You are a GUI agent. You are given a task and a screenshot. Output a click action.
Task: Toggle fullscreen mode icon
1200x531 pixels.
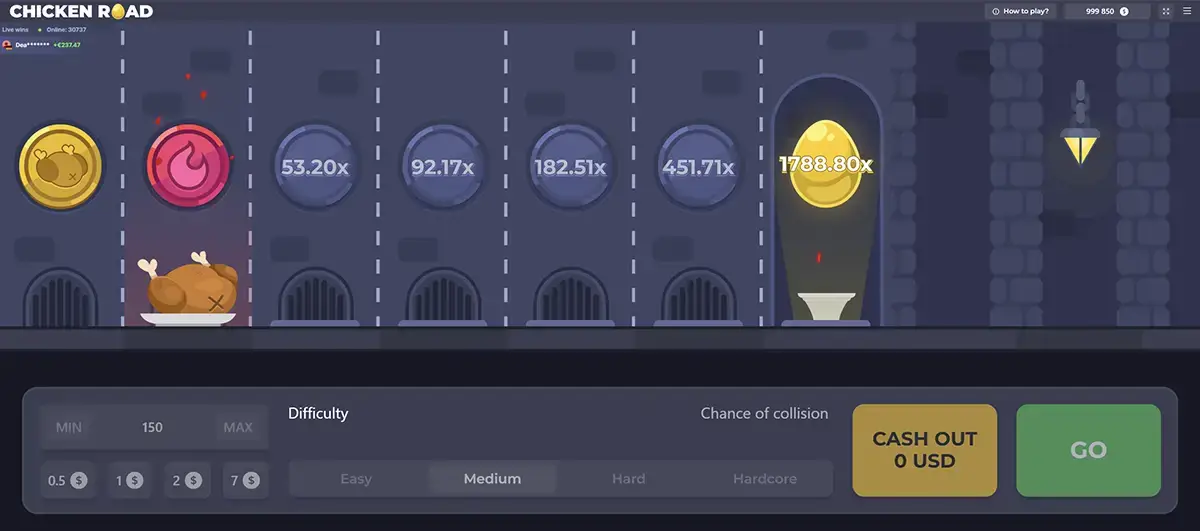click(x=1166, y=12)
